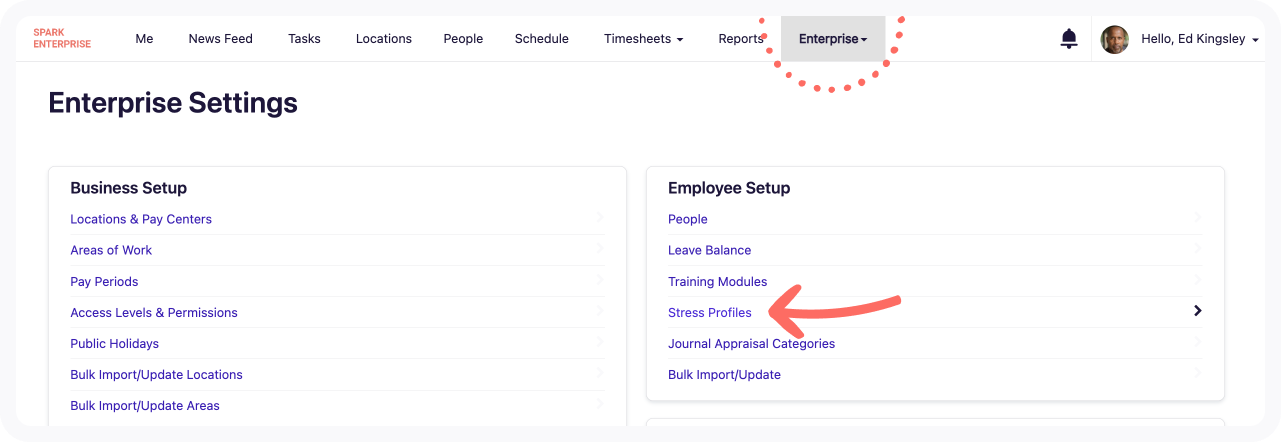Select Journal Appraisal Categories
This screenshot has width=1281, height=442.
tap(751, 344)
